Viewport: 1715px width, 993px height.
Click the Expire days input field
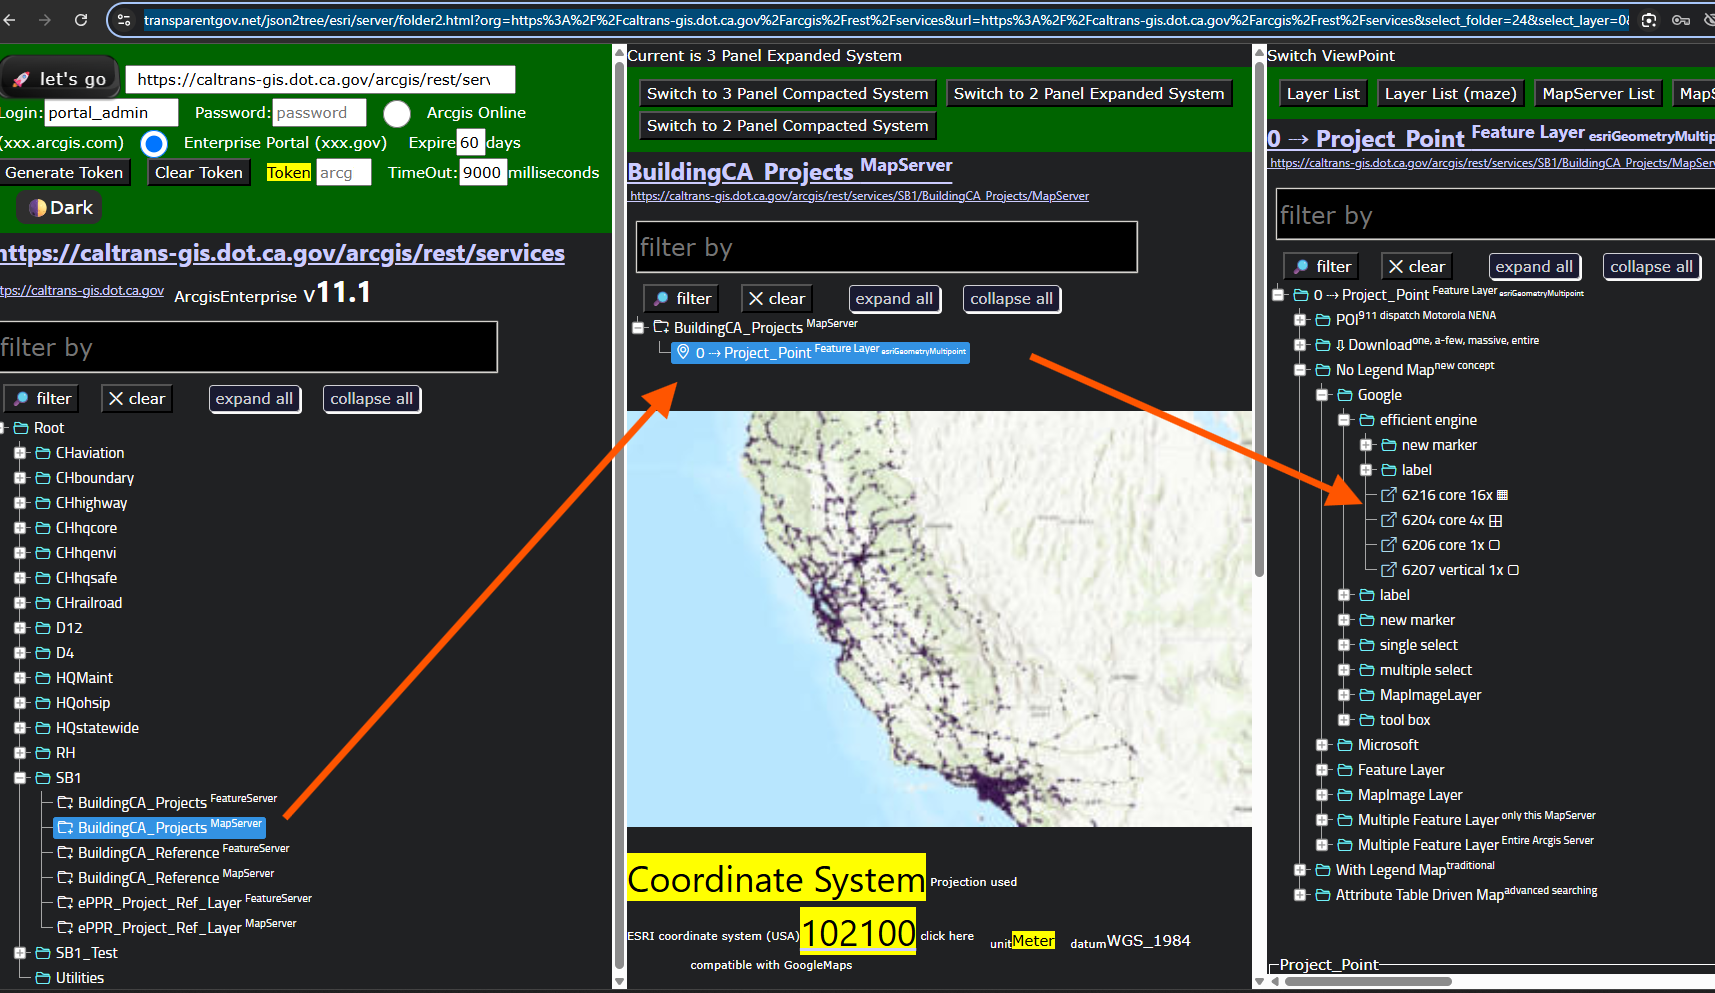[x=470, y=143]
